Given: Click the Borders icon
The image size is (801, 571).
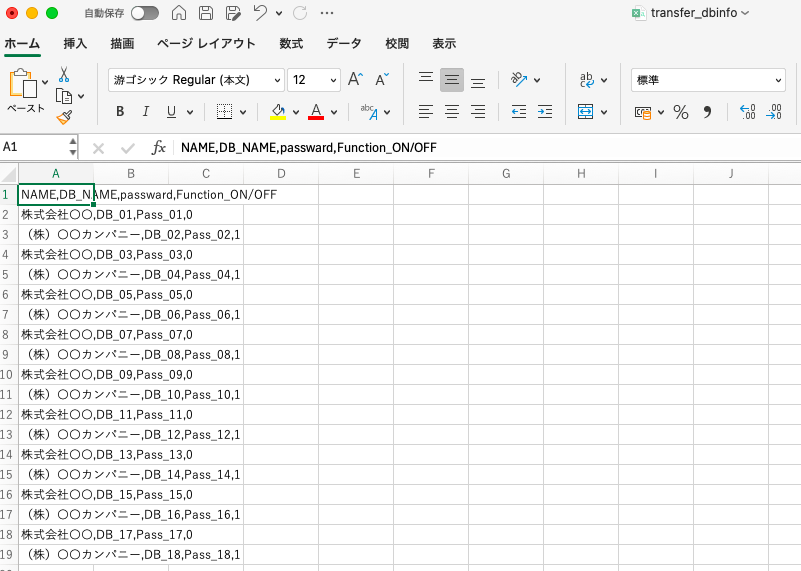Looking at the screenshot, I should 224,111.
